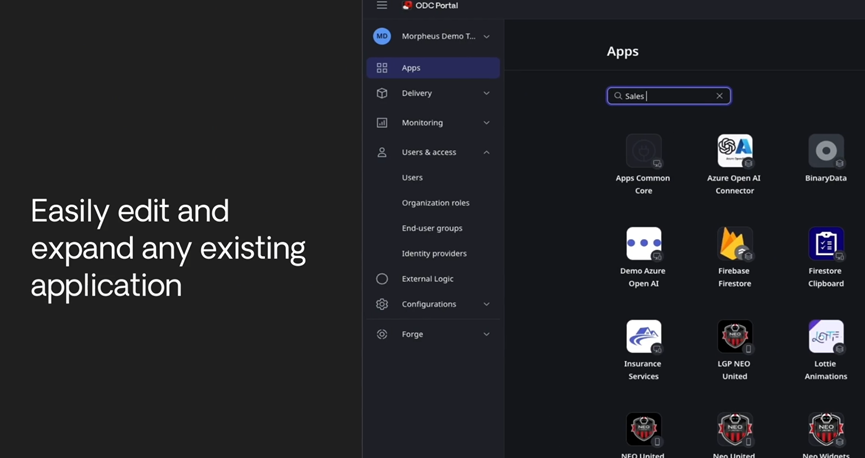Click the Forge icon in the sidebar
The width and height of the screenshot is (865, 458).
(x=382, y=334)
